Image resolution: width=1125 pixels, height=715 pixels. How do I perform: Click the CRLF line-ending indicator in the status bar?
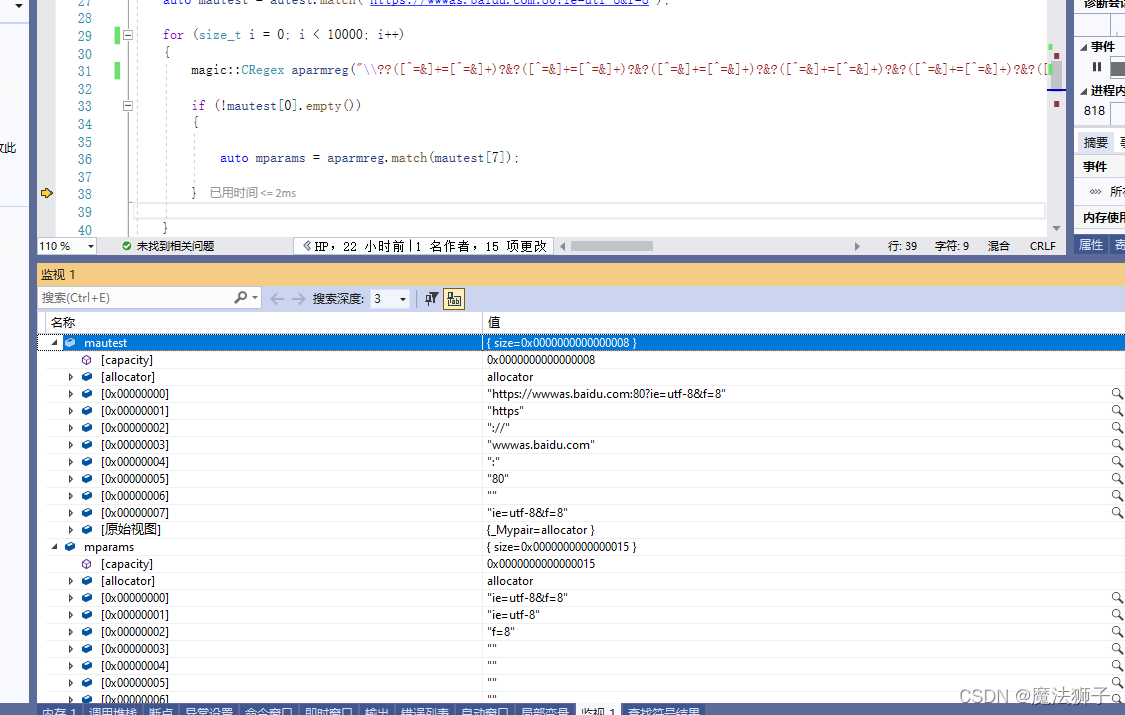[x=1042, y=245]
